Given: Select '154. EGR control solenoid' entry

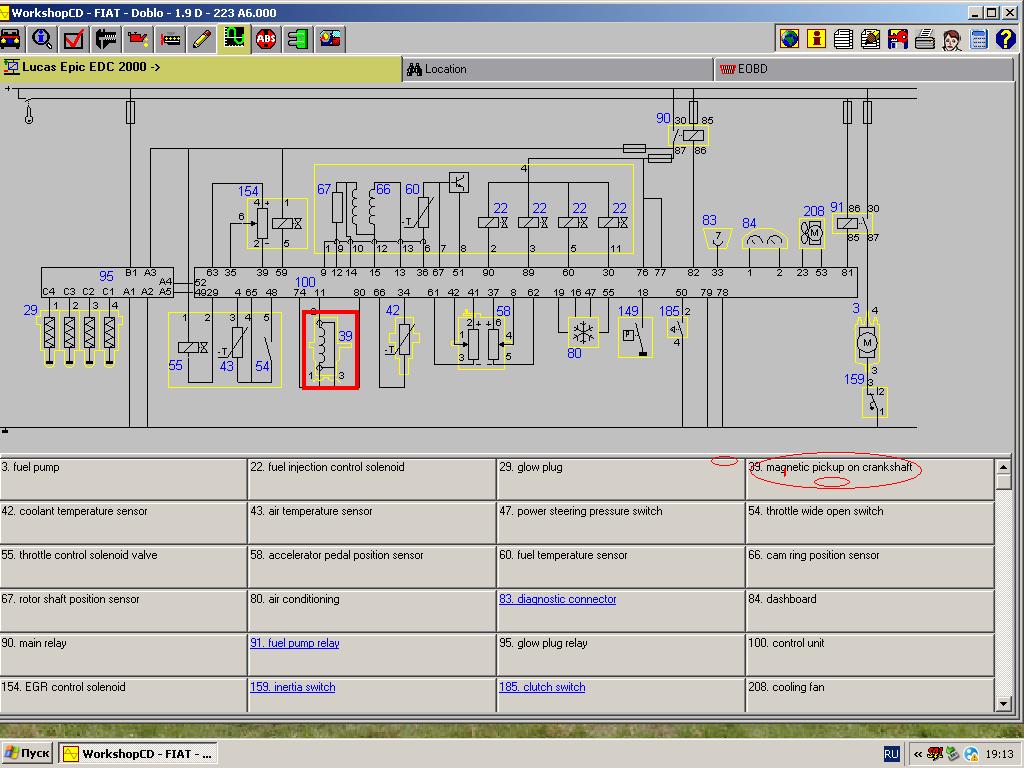Looking at the screenshot, I should coord(123,698).
